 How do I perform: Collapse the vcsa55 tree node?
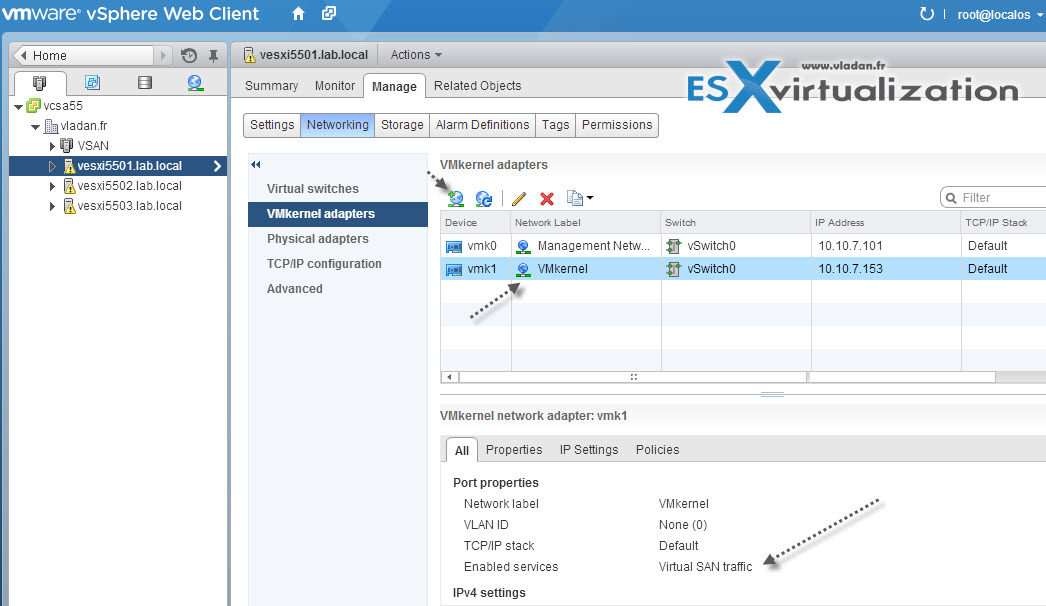point(19,106)
